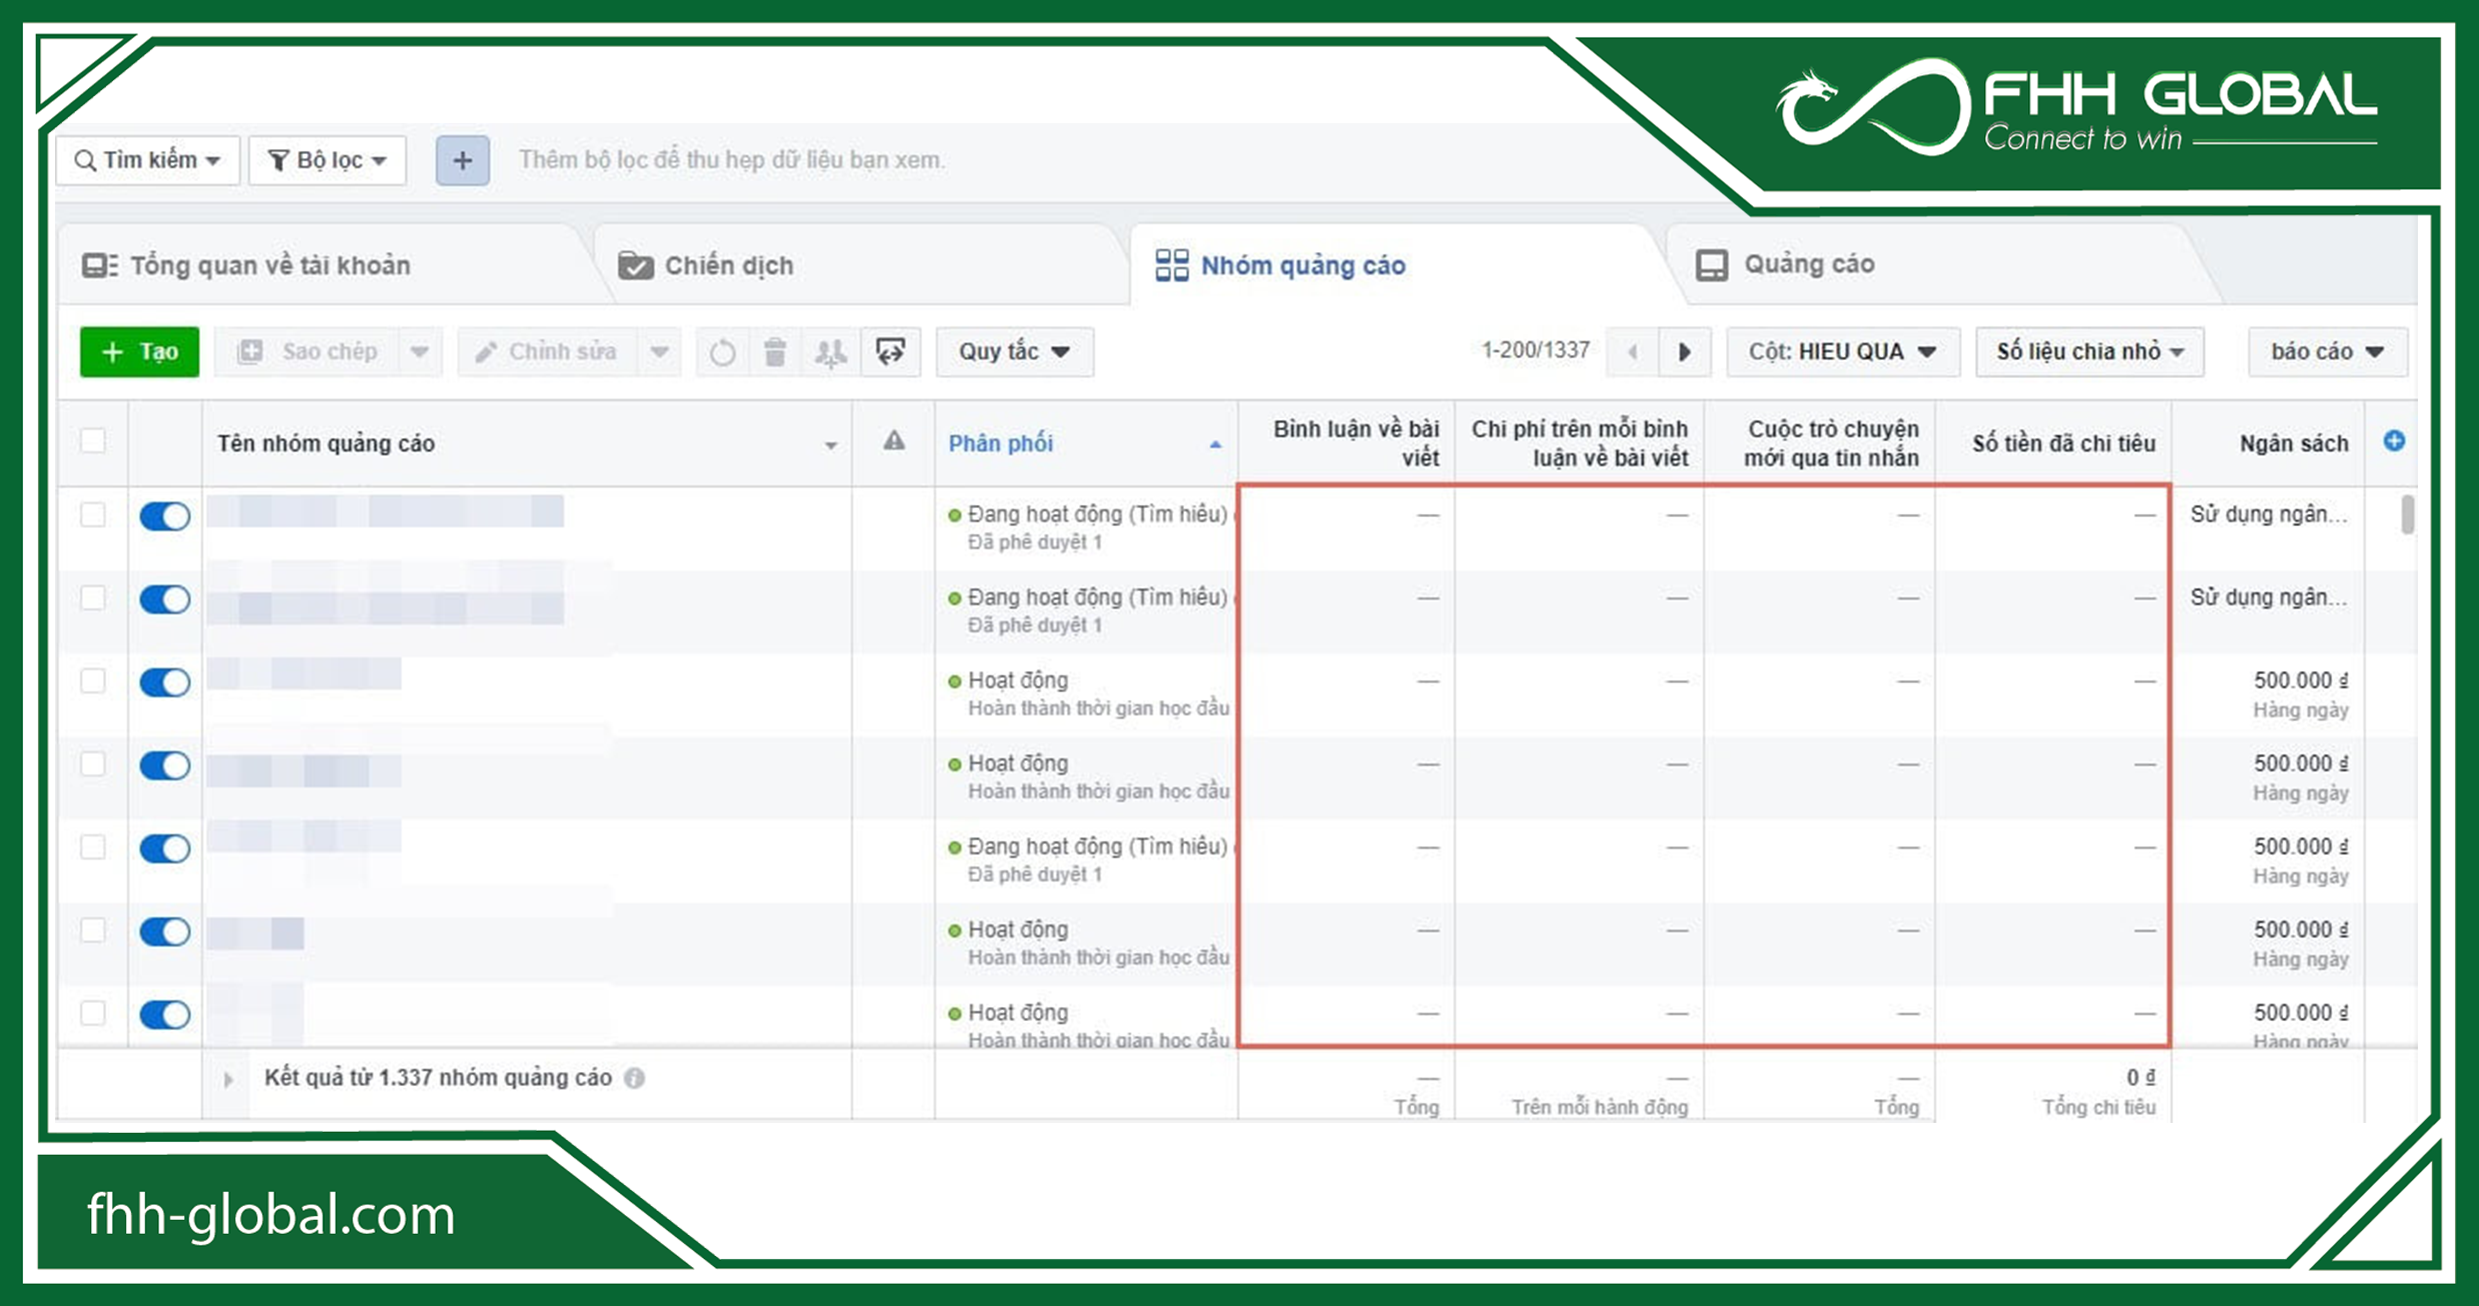This screenshot has width=2479, height=1306.
Task: Click info icon beside results summary
Action: click(x=635, y=1078)
